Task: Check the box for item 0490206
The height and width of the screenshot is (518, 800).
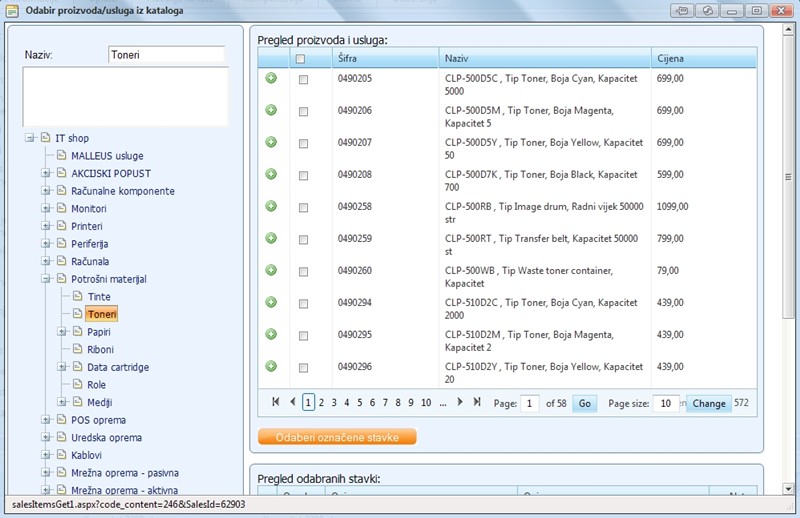Action: (304, 112)
